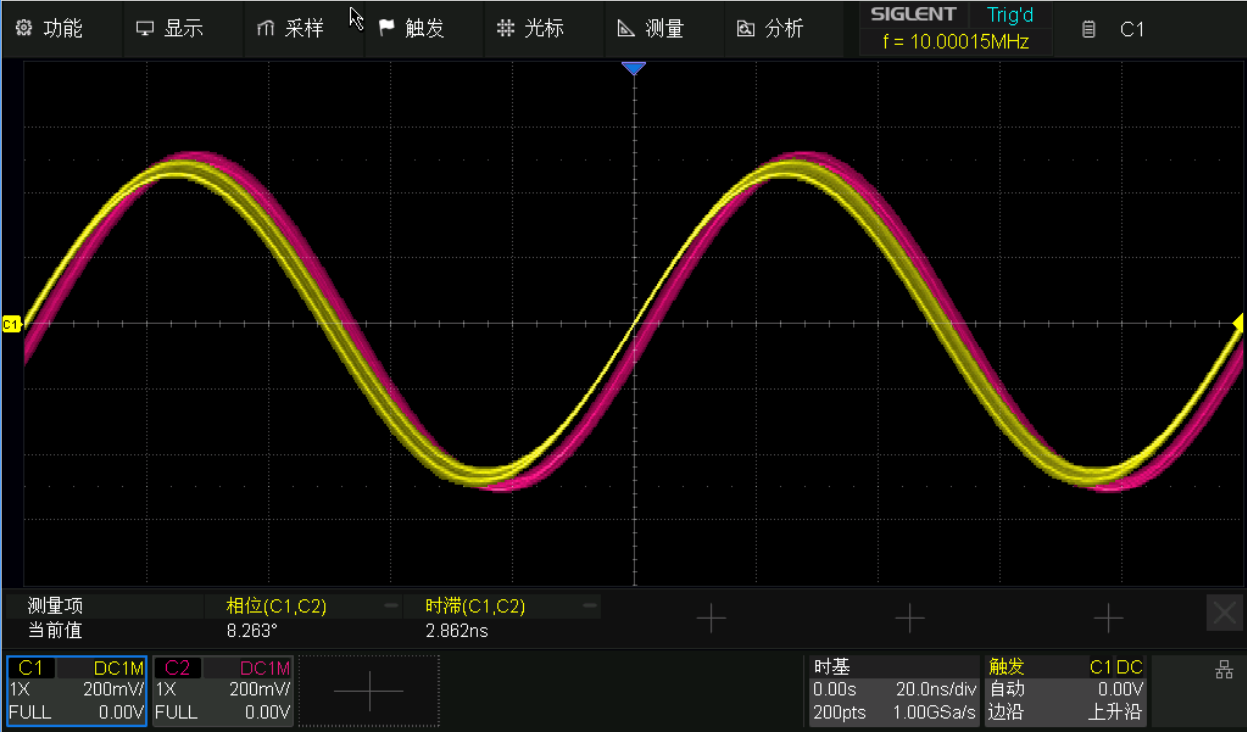The height and width of the screenshot is (732, 1247).
Task: Toggle the C1 channel box
Action: 77,690
